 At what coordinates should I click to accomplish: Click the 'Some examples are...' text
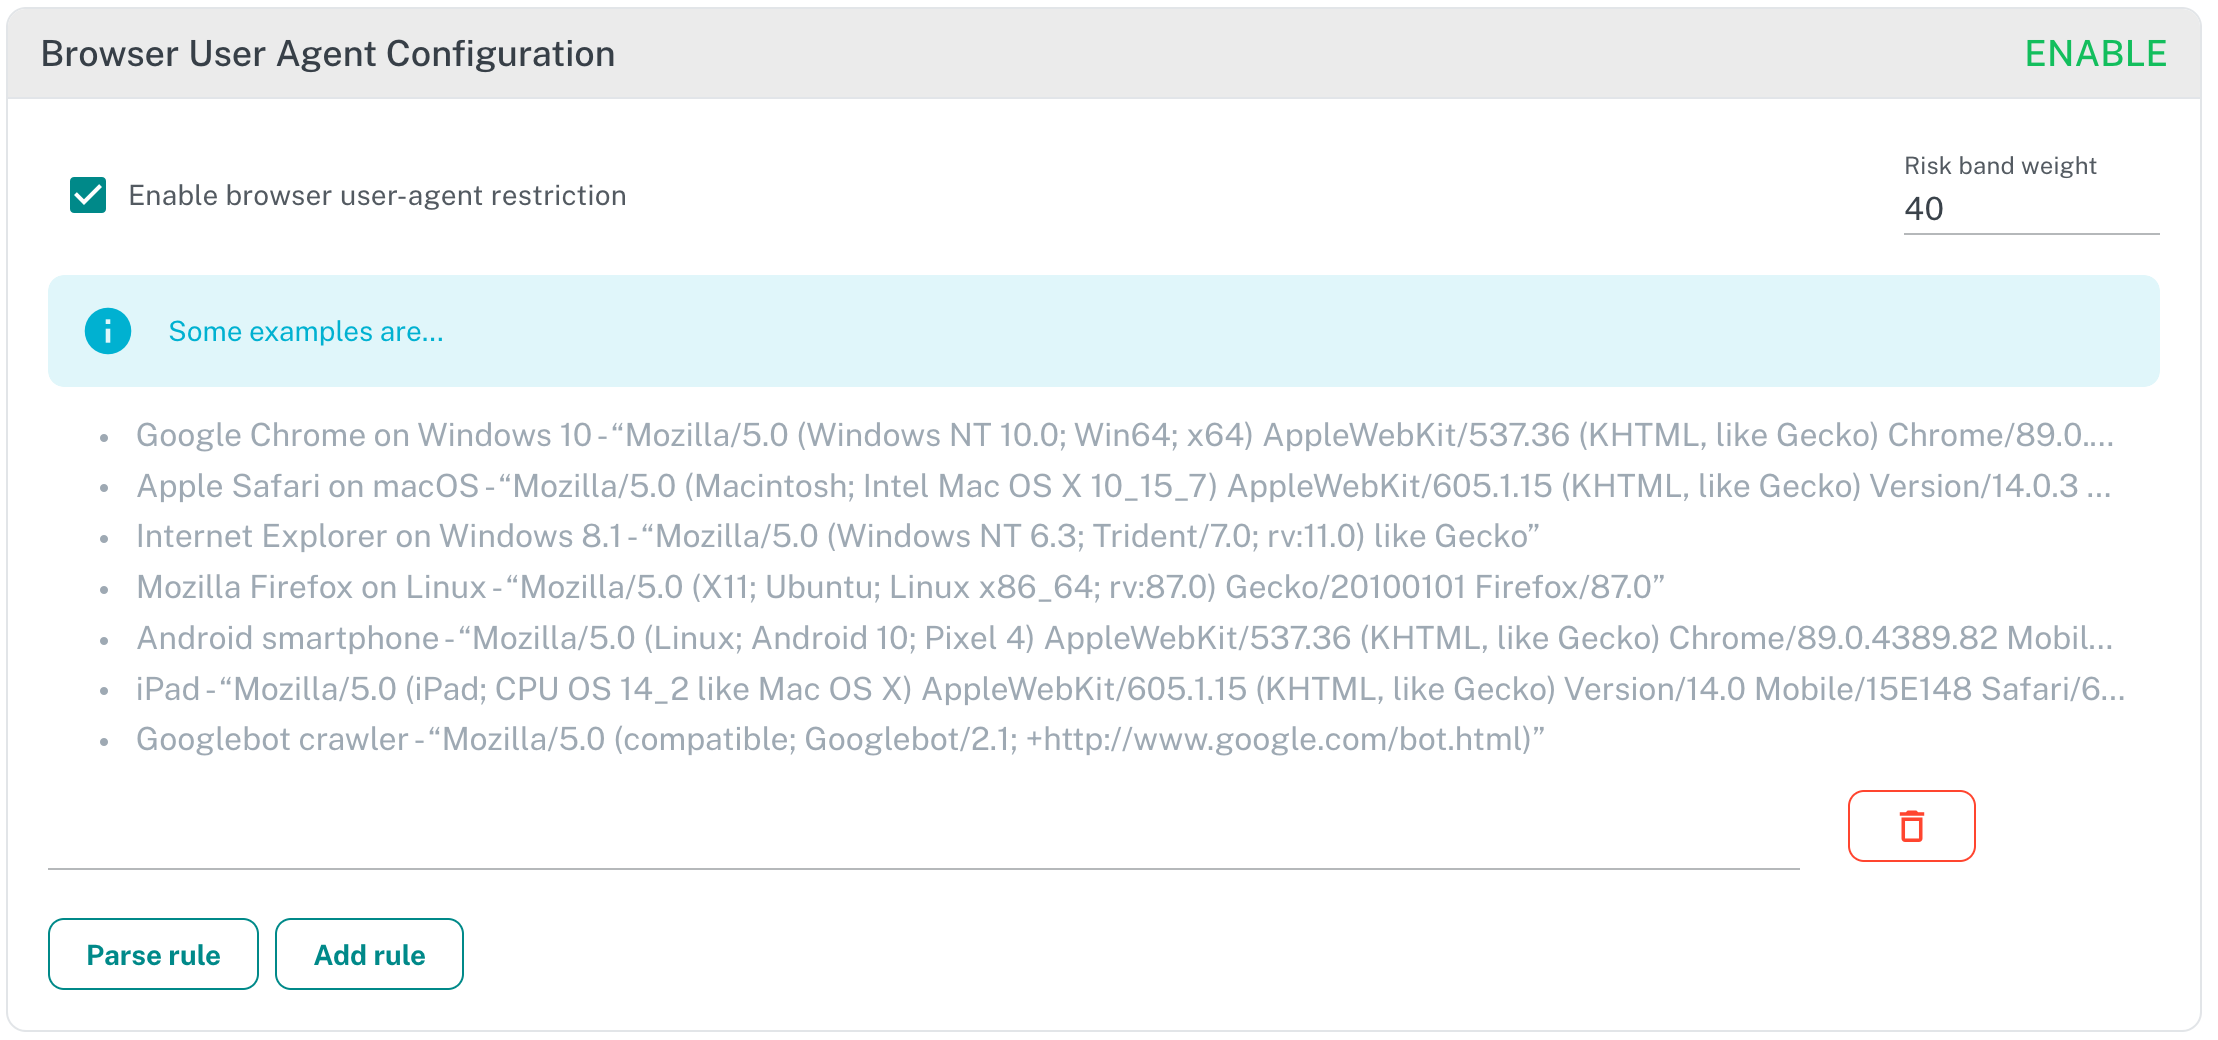(306, 331)
